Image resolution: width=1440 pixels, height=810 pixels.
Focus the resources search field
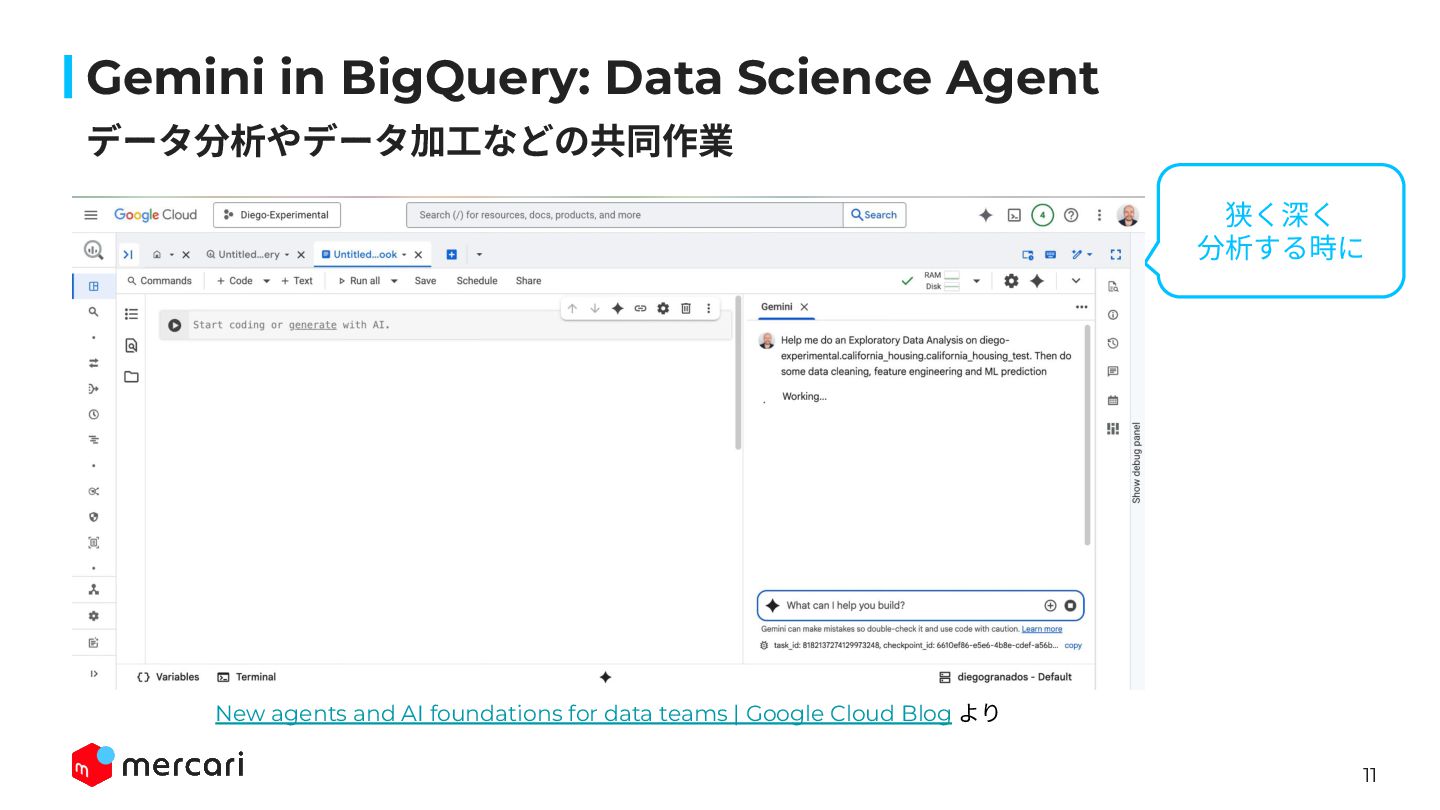[625, 215]
